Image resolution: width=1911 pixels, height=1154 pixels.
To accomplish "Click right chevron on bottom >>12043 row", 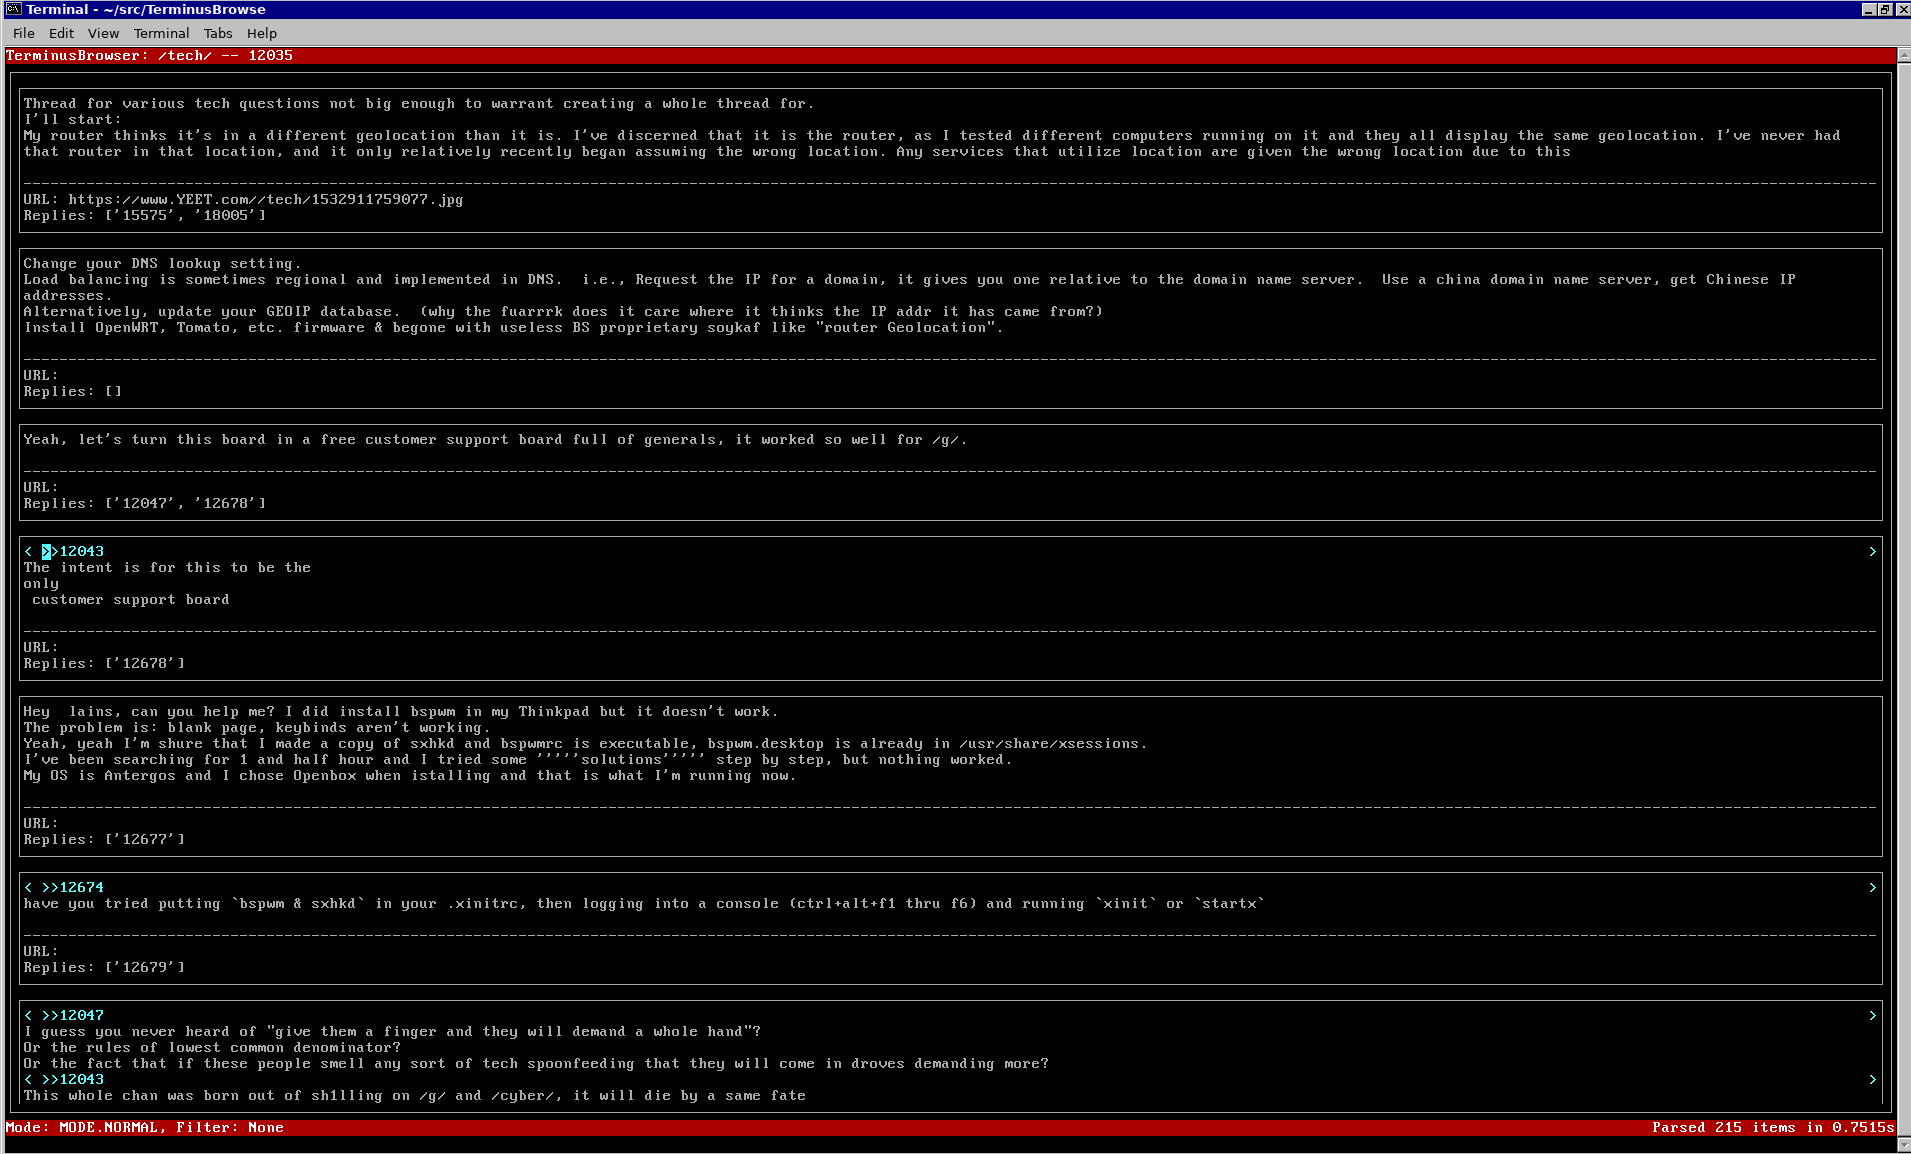I will [1873, 1079].
